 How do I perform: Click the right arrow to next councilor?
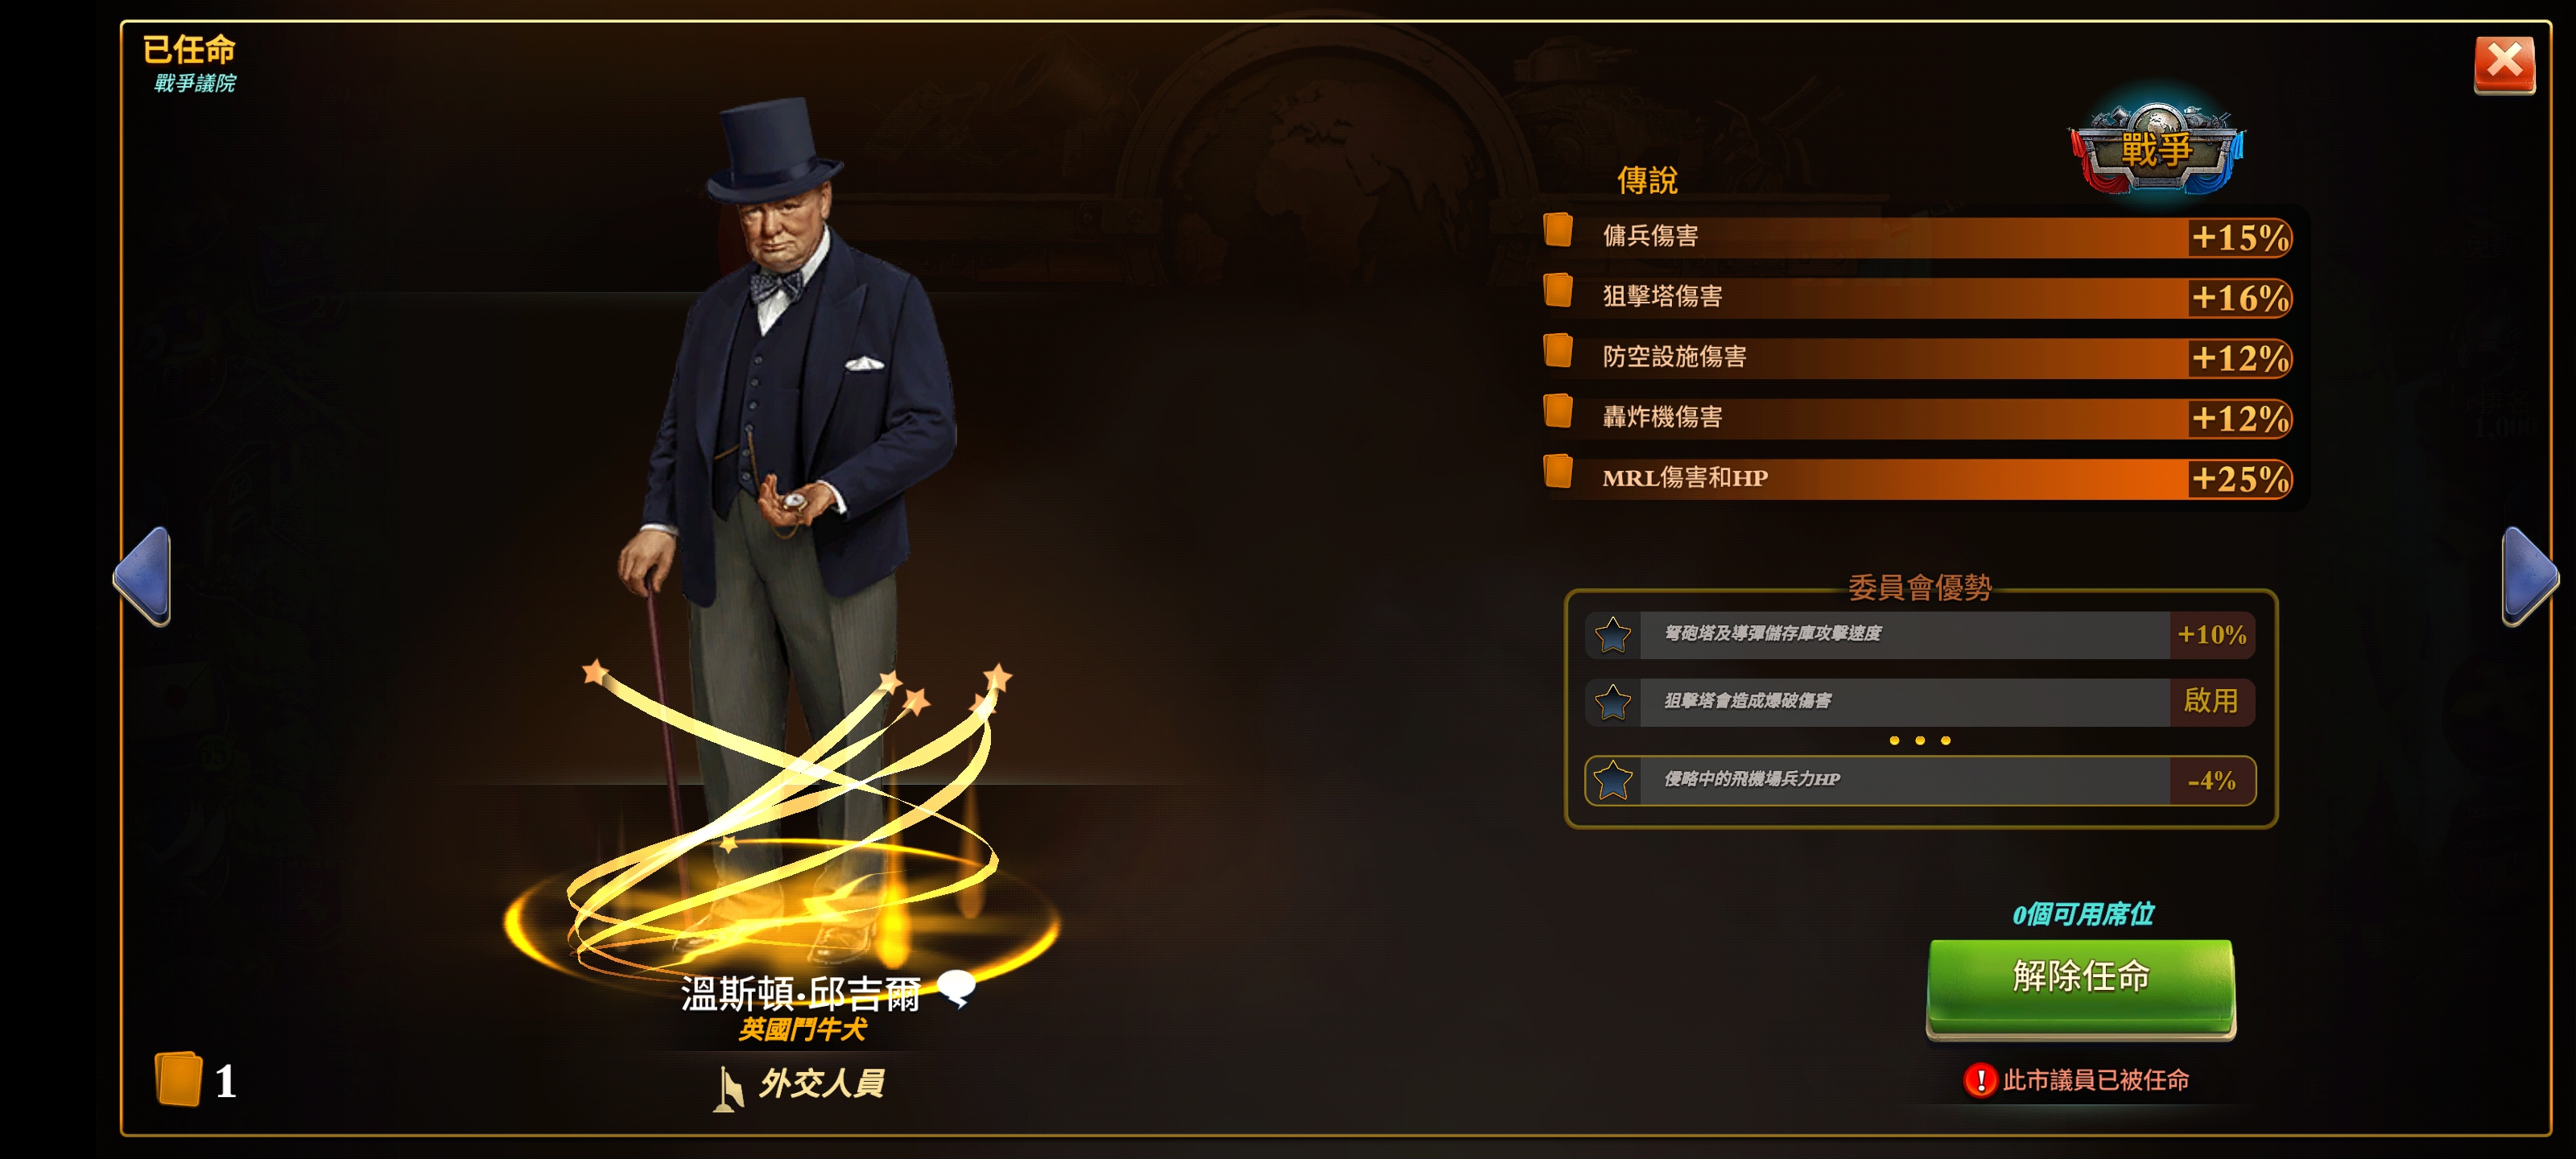coord(2529,577)
